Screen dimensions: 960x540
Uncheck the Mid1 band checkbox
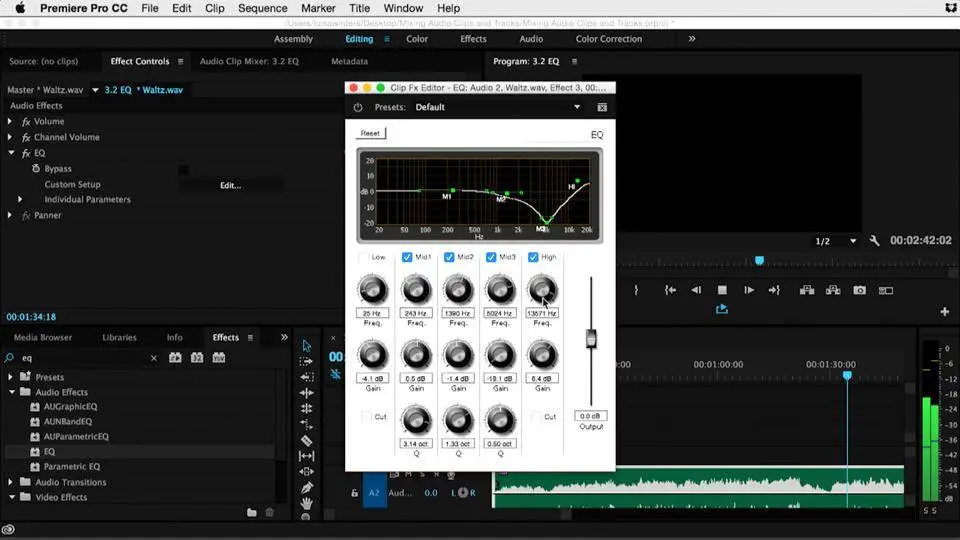pyautogui.click(x=407, y=257)
